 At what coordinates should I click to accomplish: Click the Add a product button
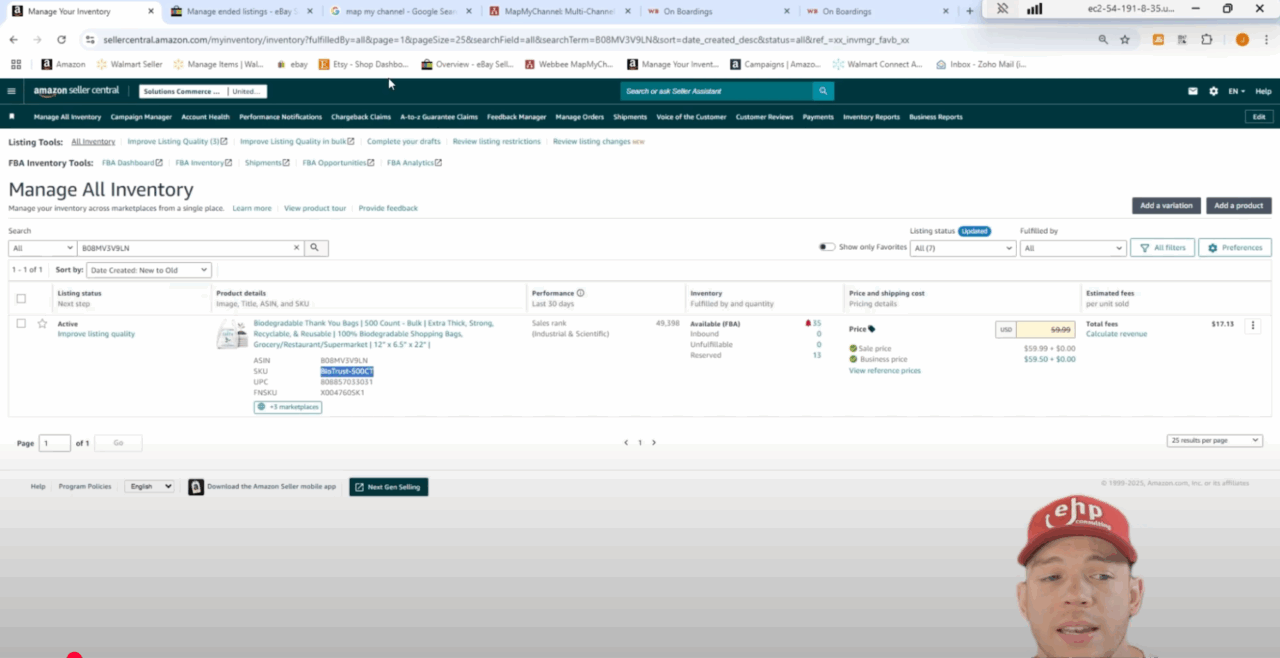tap(1238, 205)
